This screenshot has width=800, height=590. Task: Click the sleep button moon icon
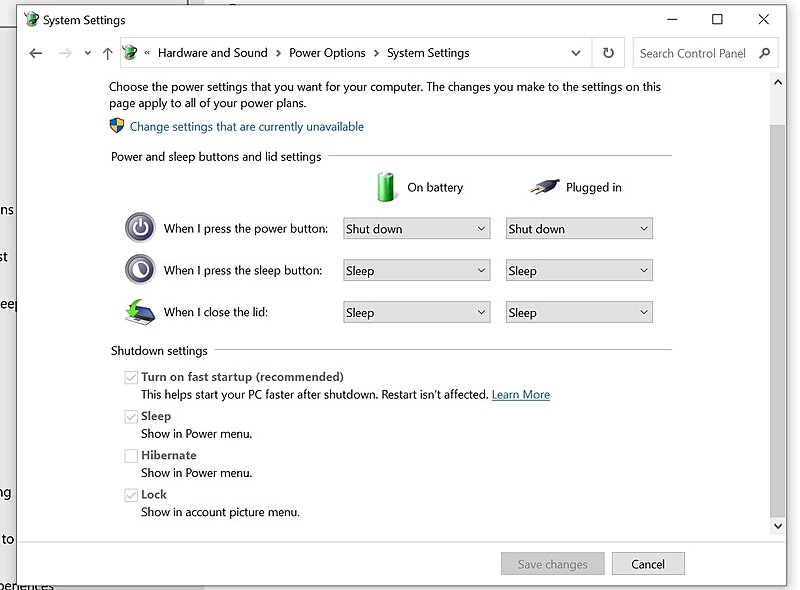tap(140, 269)
